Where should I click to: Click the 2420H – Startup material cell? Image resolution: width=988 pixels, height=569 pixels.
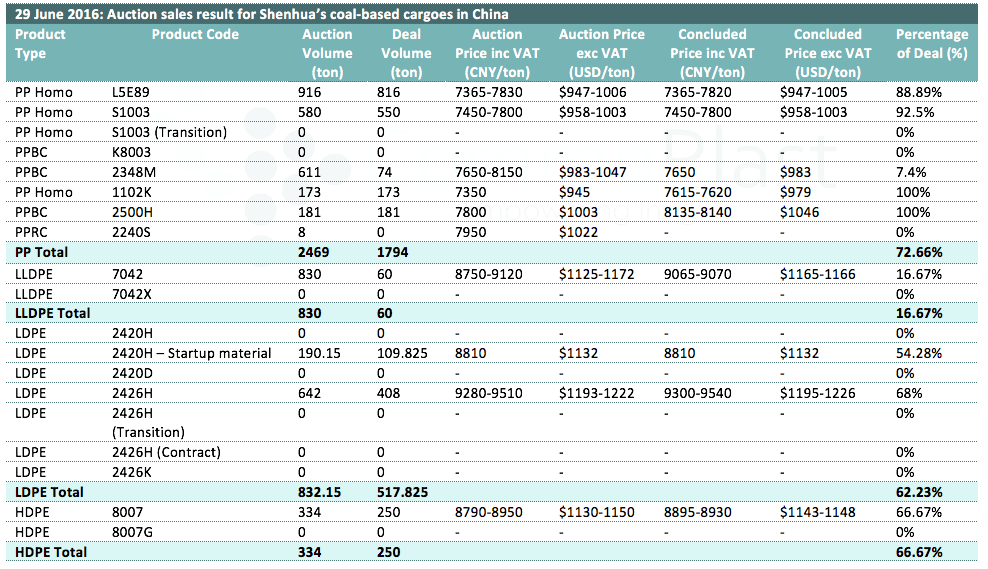(x=192, y=353)
